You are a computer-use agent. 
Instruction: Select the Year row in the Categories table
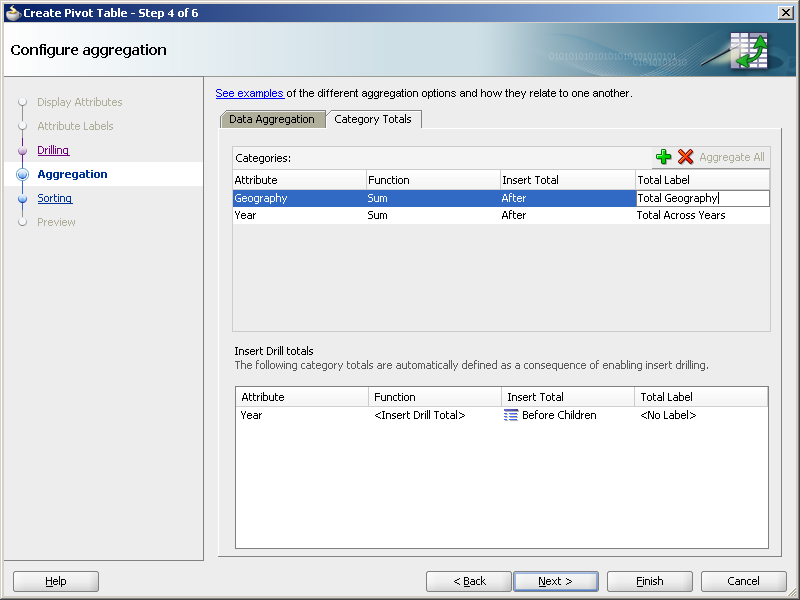300,215
